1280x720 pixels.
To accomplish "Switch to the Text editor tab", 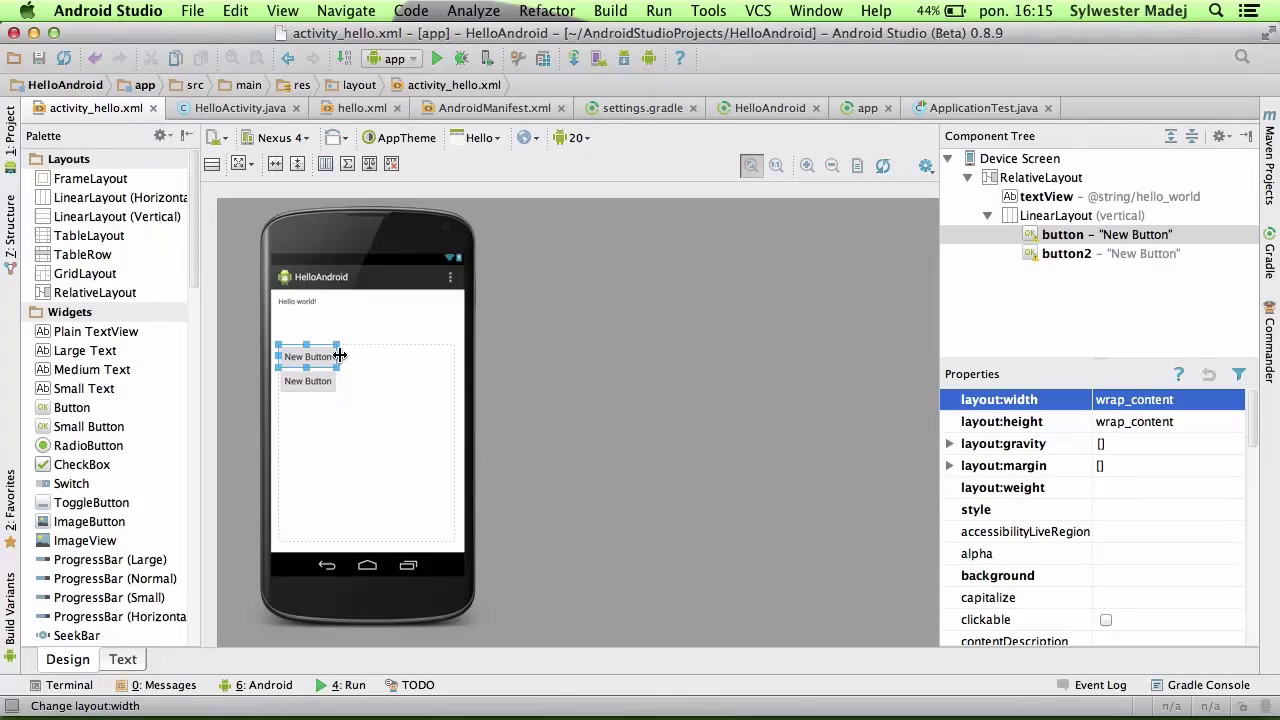I will point(123,659).
